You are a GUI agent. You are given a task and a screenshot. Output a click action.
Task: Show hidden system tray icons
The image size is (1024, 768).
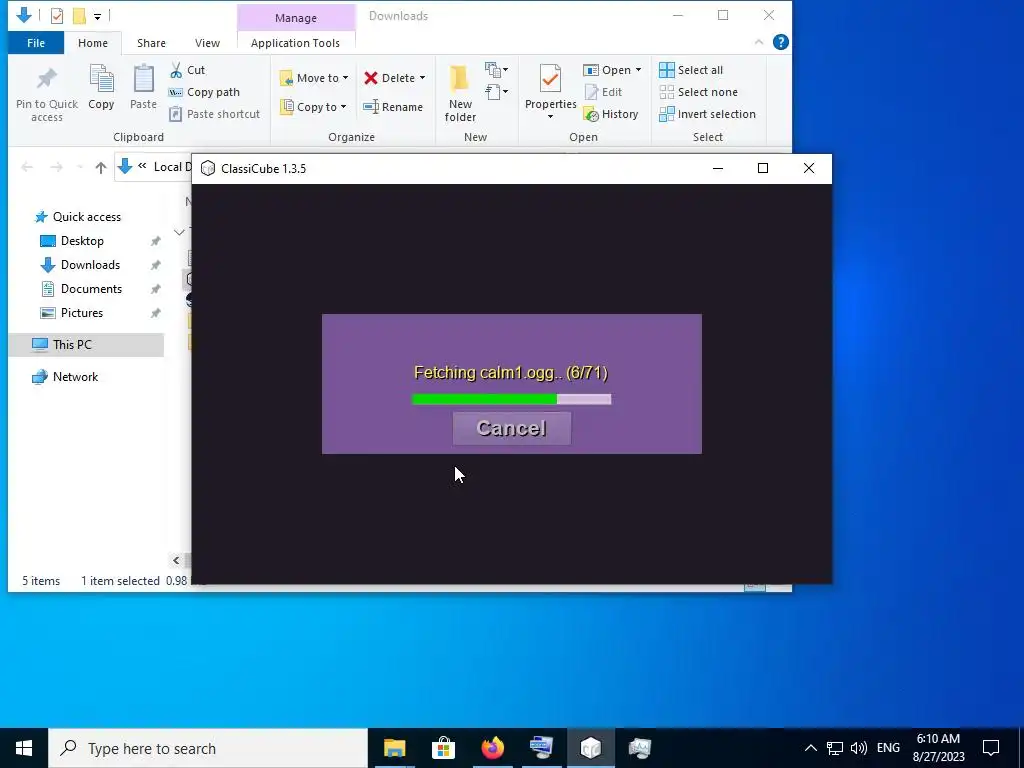(810, 748)
